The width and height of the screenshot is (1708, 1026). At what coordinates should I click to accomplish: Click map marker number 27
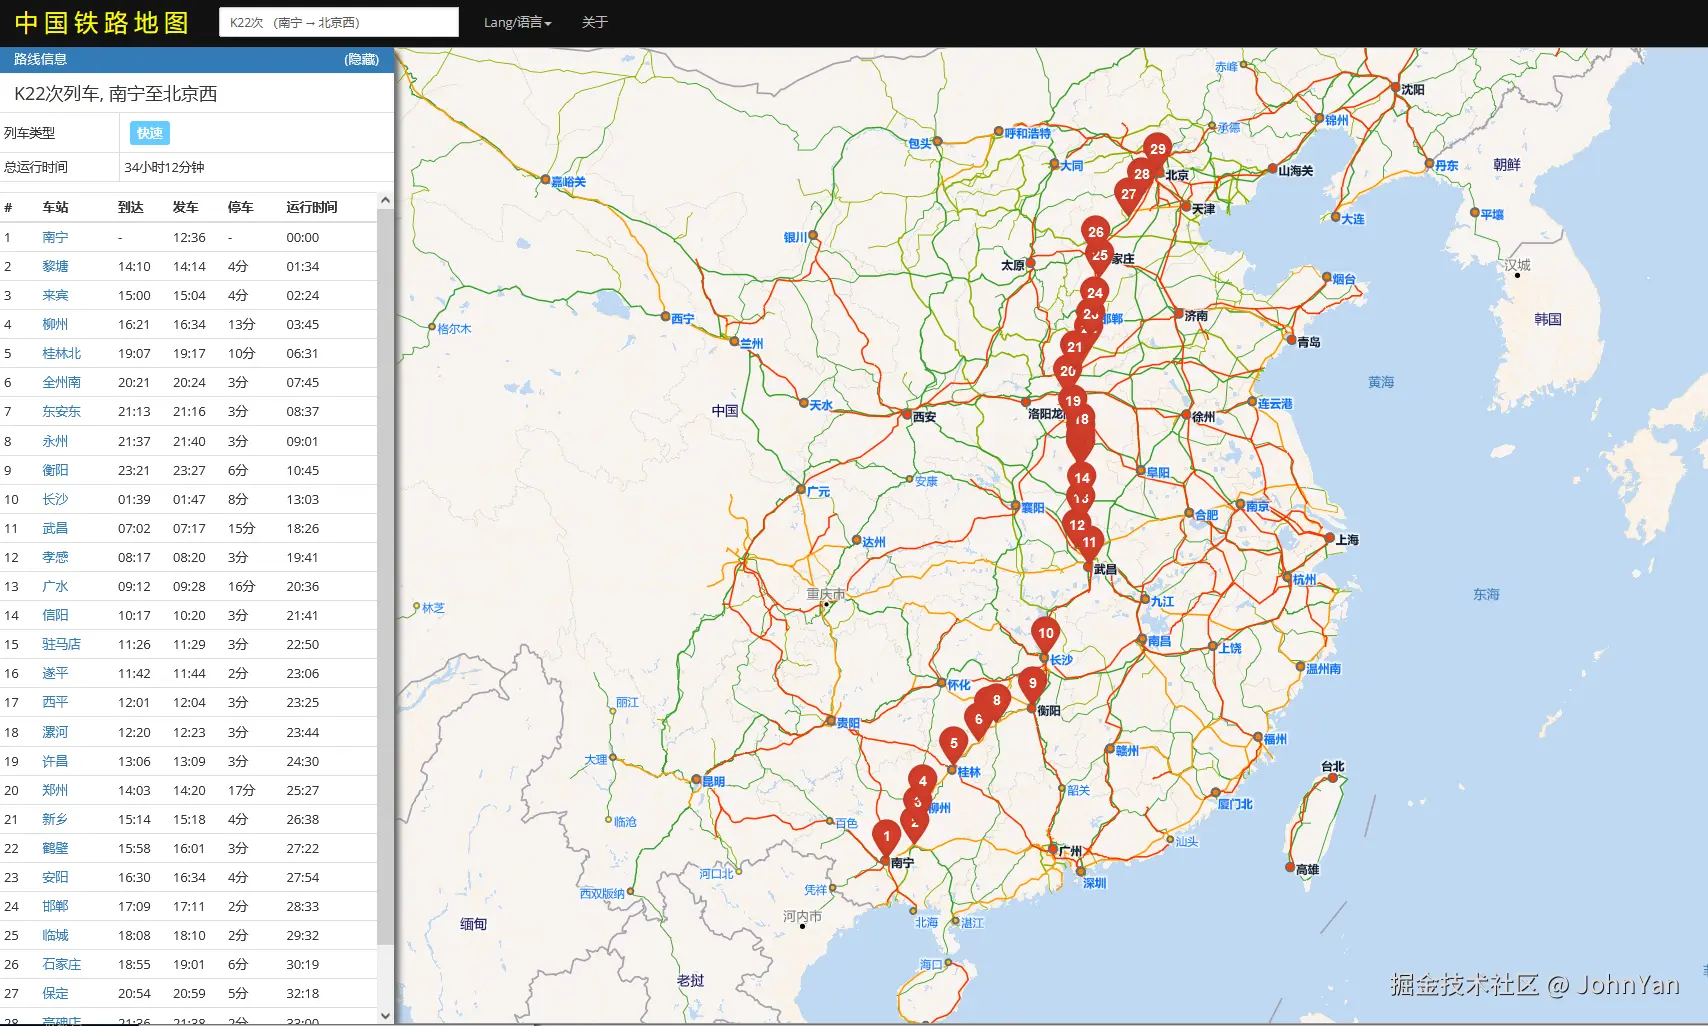tap(1129, 196)
